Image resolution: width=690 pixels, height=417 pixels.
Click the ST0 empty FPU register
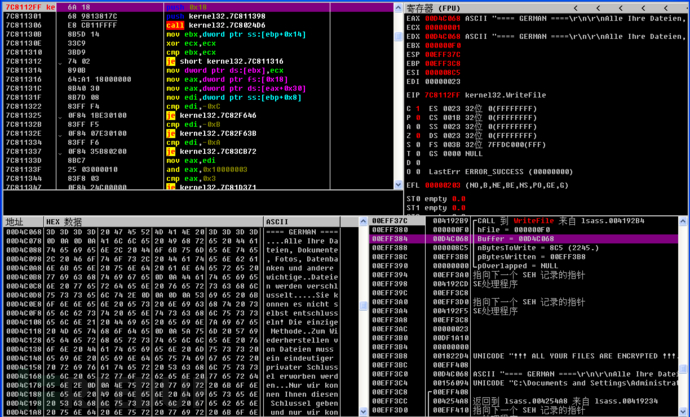[x=436, y=199]
